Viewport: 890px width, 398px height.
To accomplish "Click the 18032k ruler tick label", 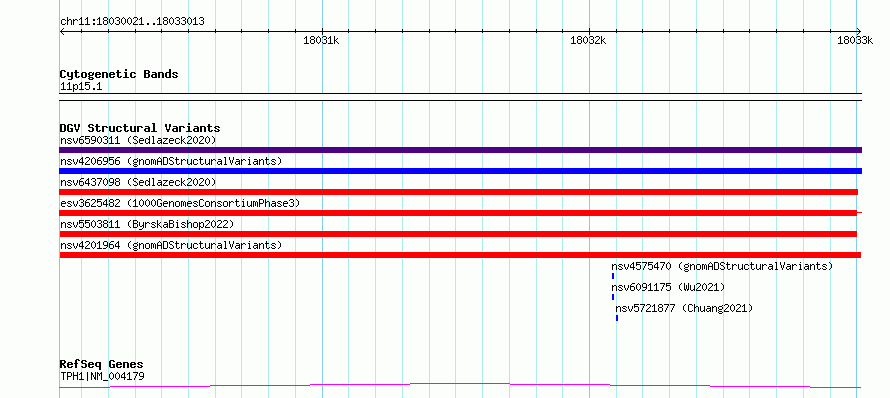I will coord(588,40).
